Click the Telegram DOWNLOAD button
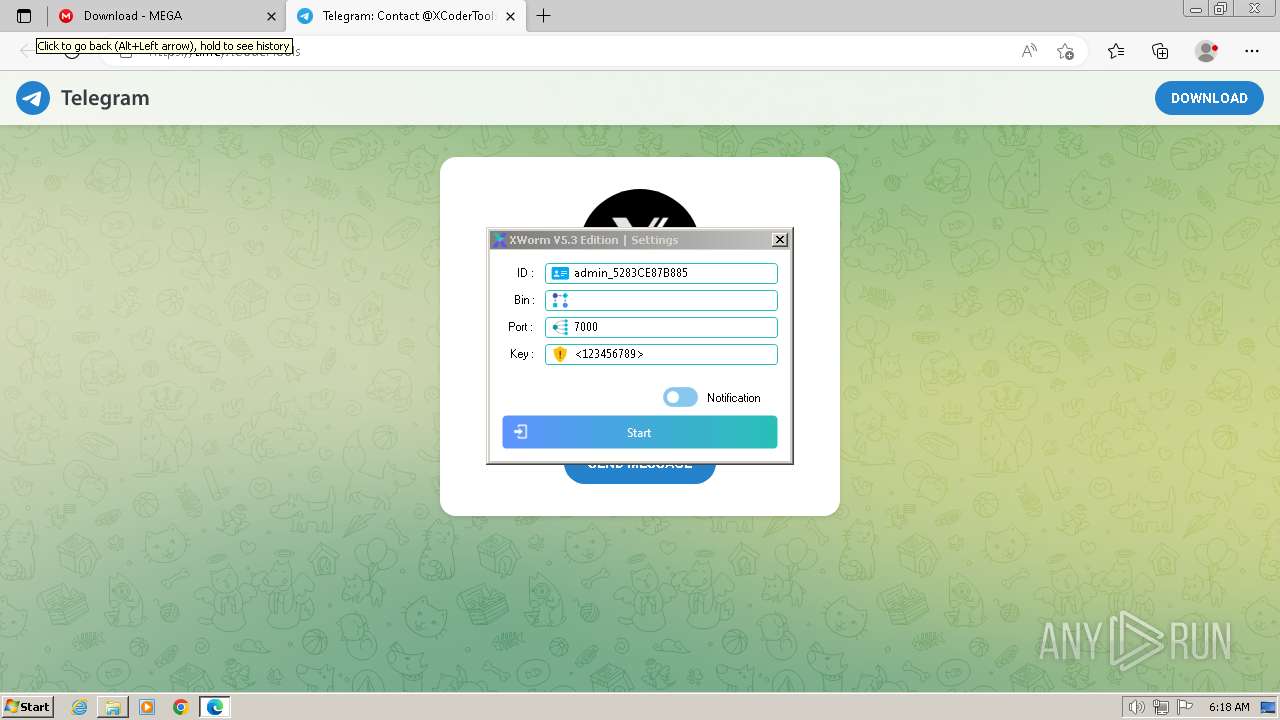 [1209, 98]
